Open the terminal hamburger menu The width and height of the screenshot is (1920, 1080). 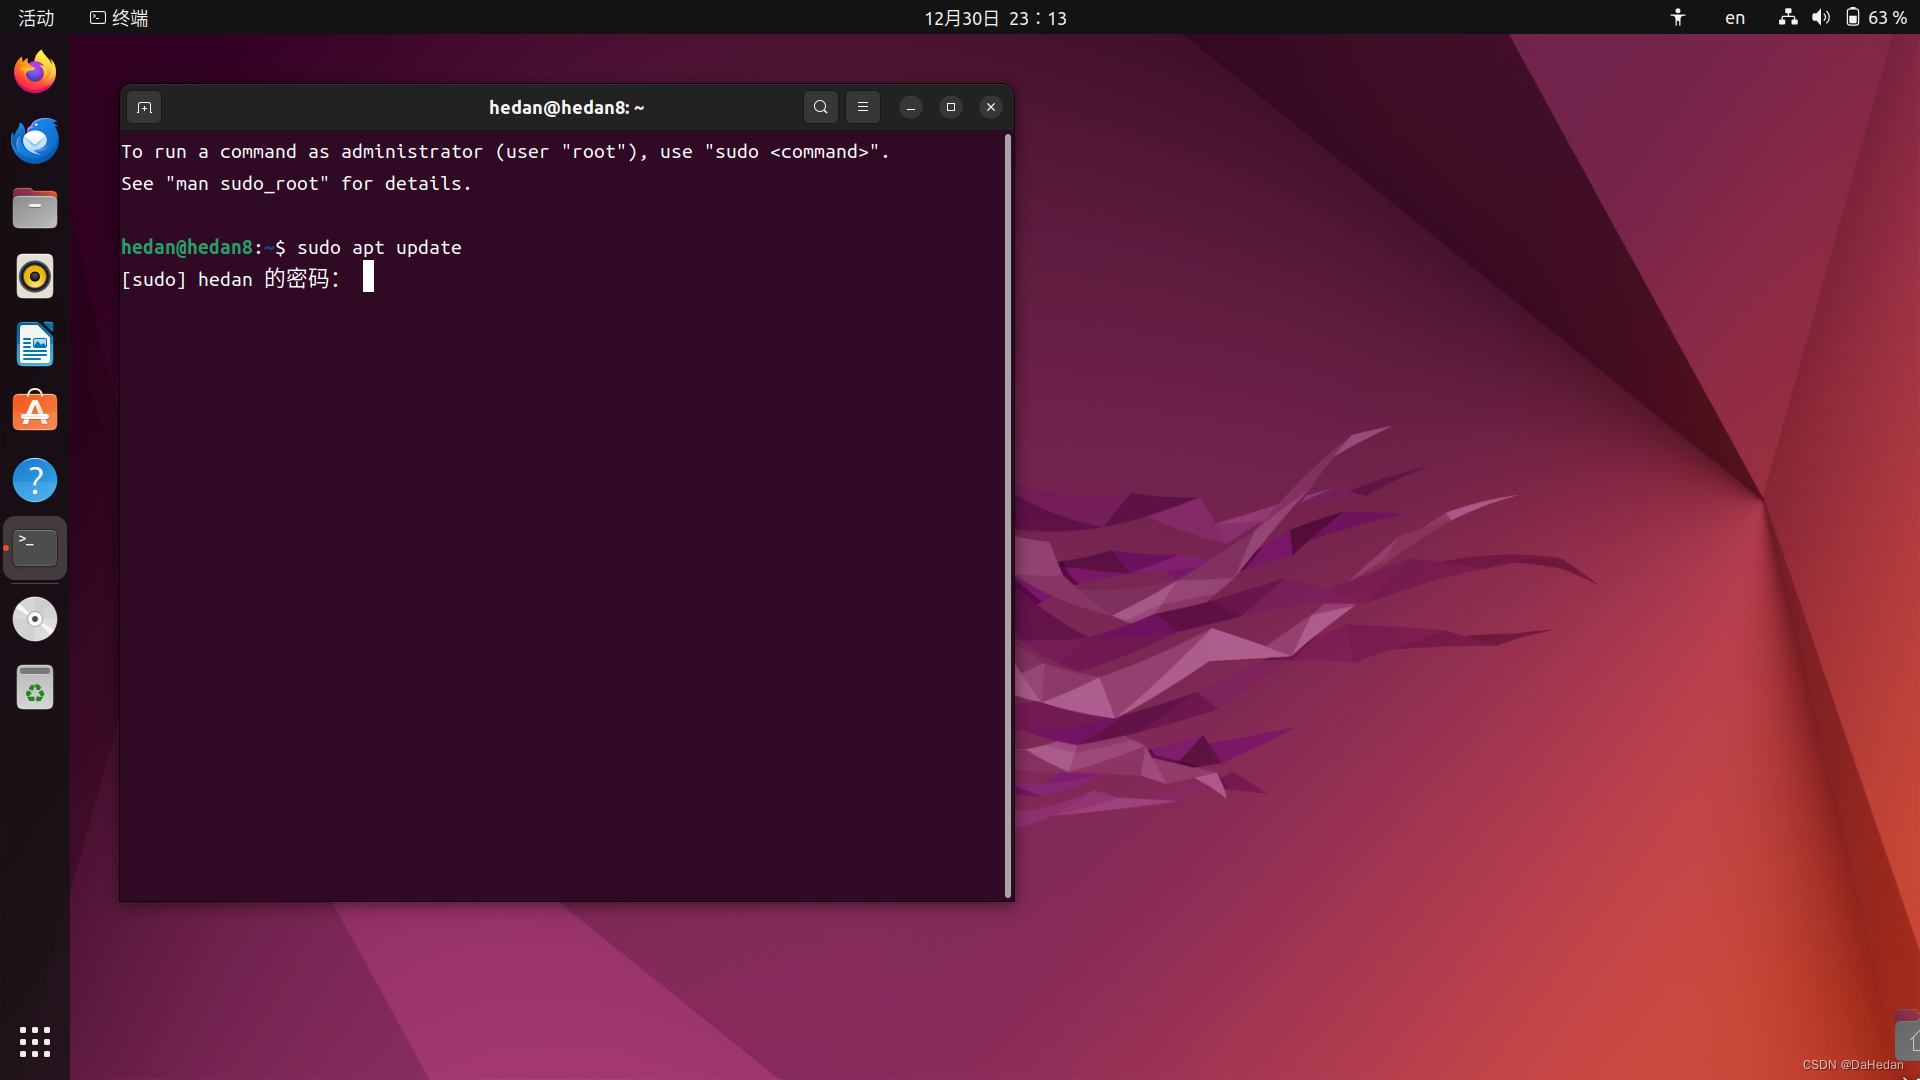[x=862, y=107]
